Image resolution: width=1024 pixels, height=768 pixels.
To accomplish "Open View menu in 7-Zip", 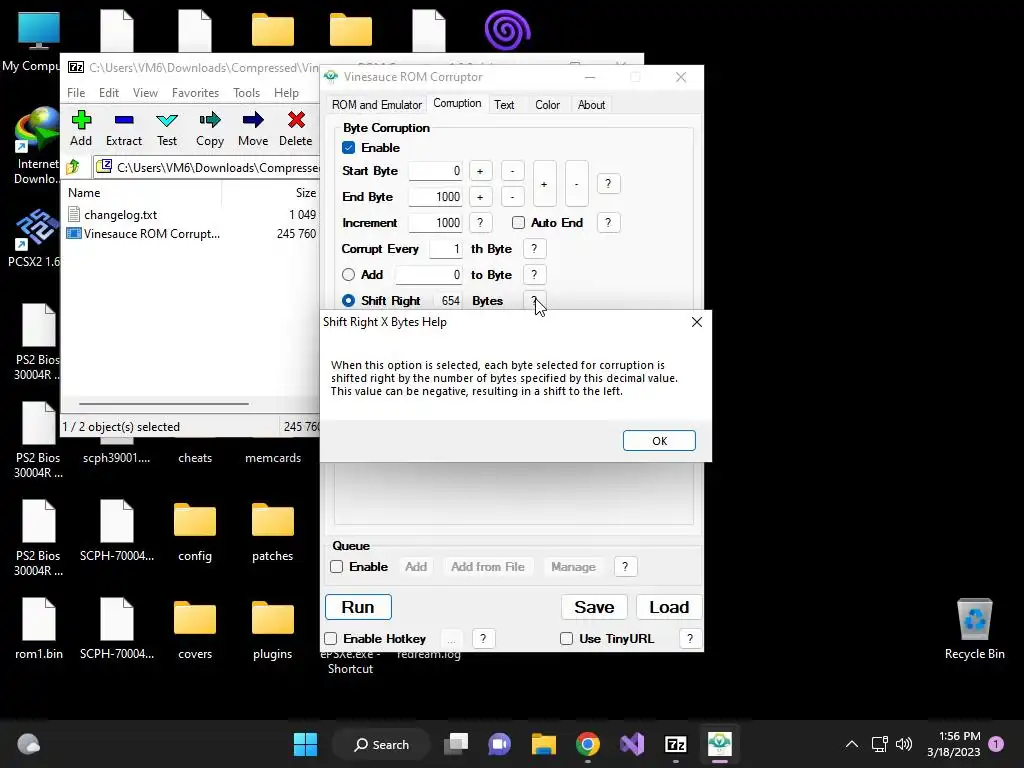I will pos(145,93).
